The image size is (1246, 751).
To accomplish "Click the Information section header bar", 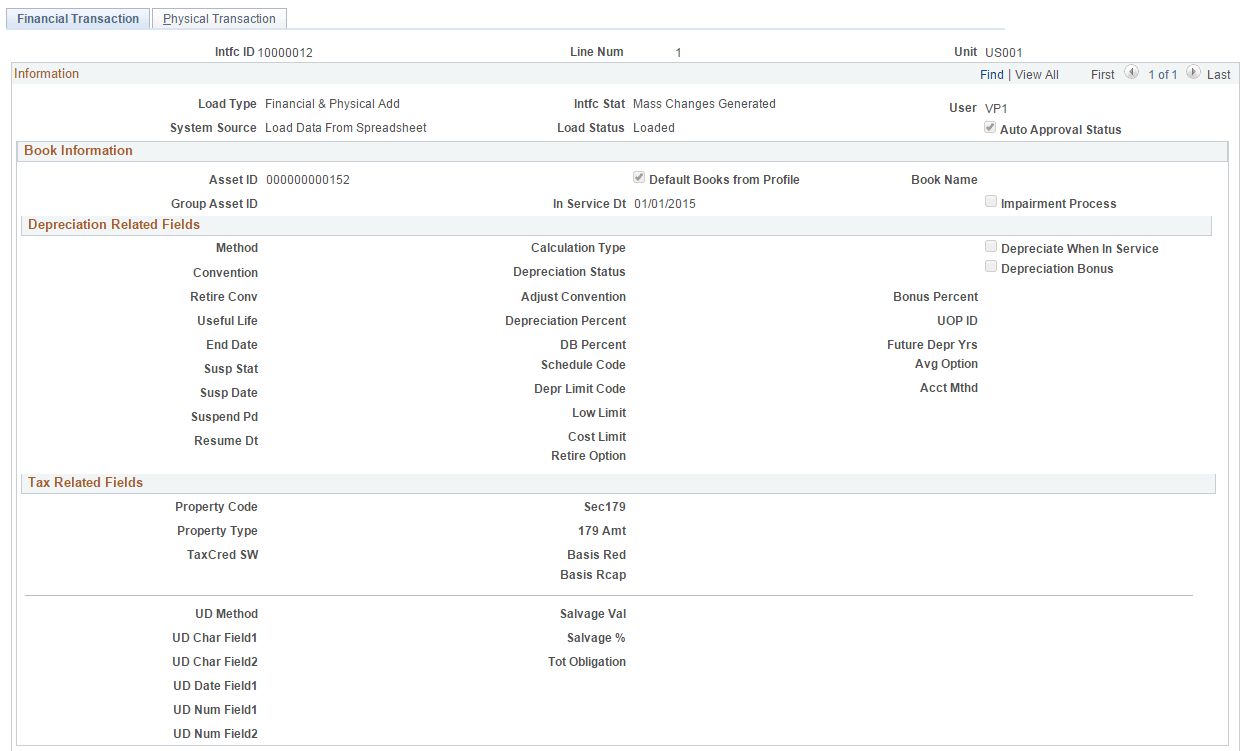I will (x=47, y=73).
